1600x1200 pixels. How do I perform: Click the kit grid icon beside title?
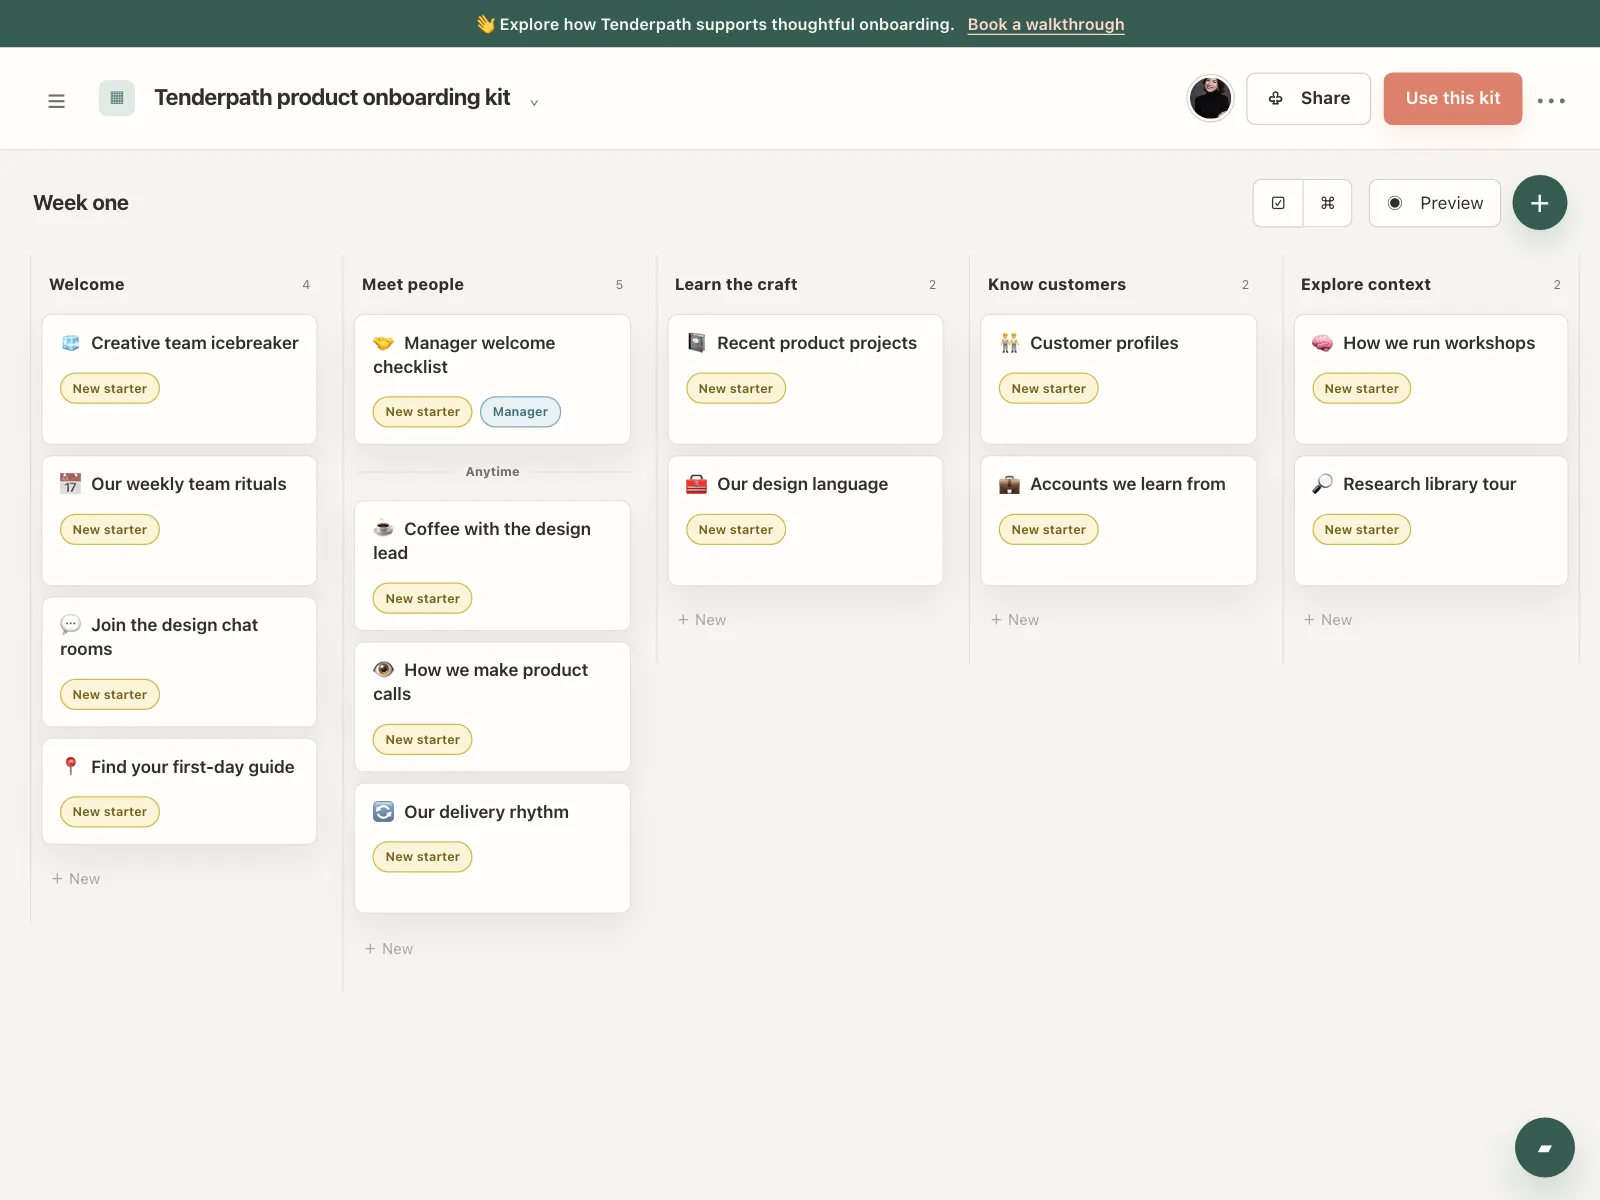click(117, 98)
